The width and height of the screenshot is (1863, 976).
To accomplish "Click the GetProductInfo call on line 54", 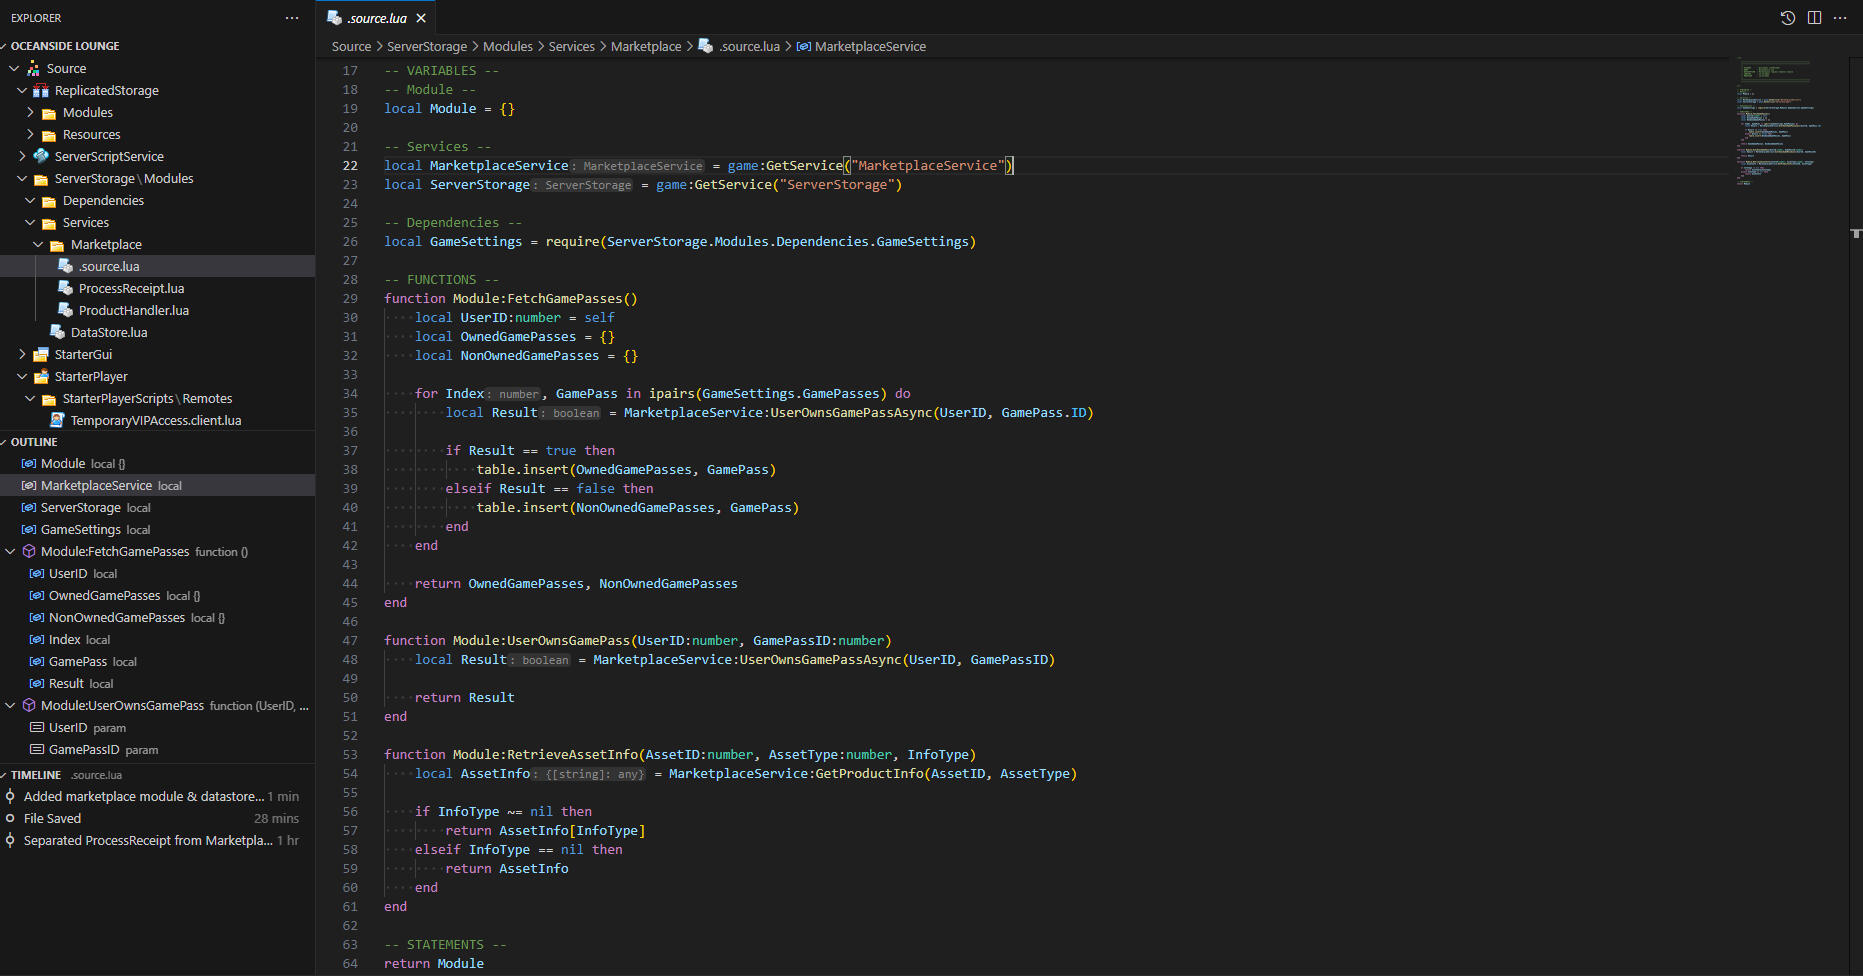I will click(869, 773).
